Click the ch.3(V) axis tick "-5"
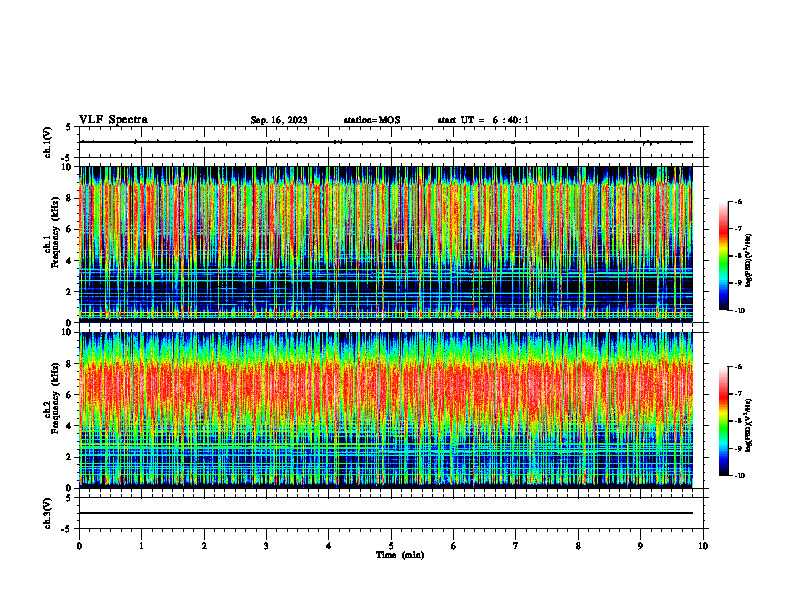The height and width of the screenshot is (612, 792). (x=67, y=529)
